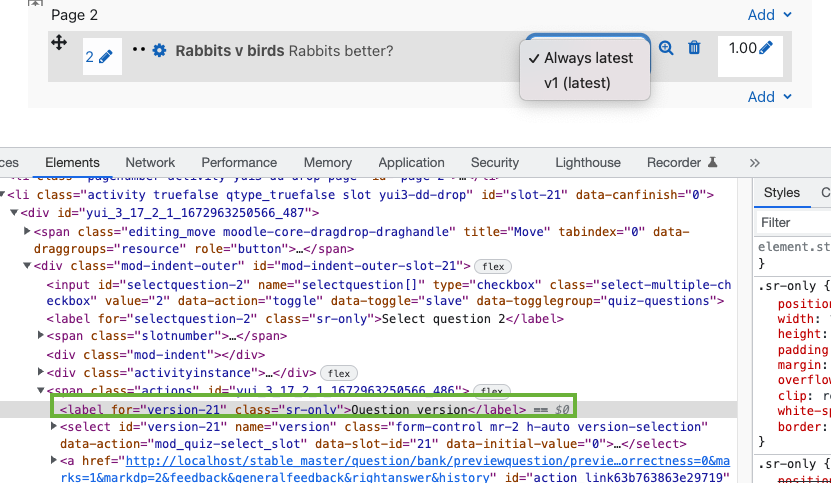This screenshot has width=831, height=483.
Task: Click the padding property in Styles
Action: coord(803,350)
